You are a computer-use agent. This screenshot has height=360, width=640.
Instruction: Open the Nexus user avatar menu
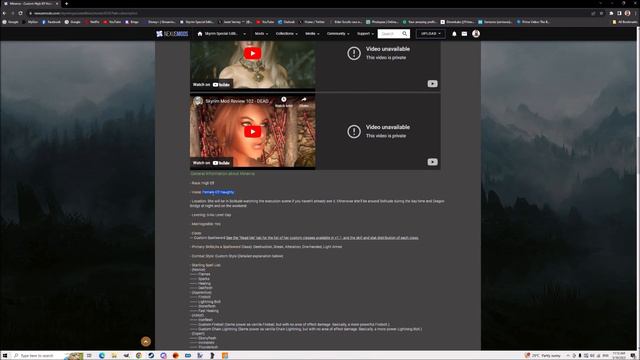coord(476,34)
